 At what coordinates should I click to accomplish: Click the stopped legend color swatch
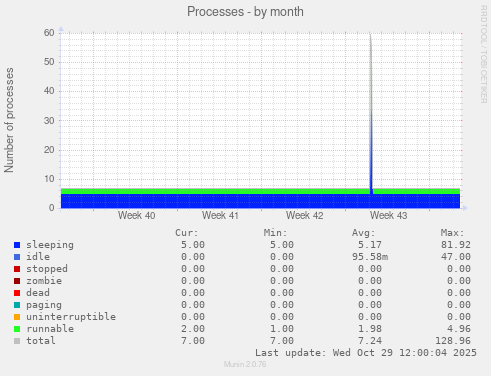pyautogui.click(x=17, y=269)
